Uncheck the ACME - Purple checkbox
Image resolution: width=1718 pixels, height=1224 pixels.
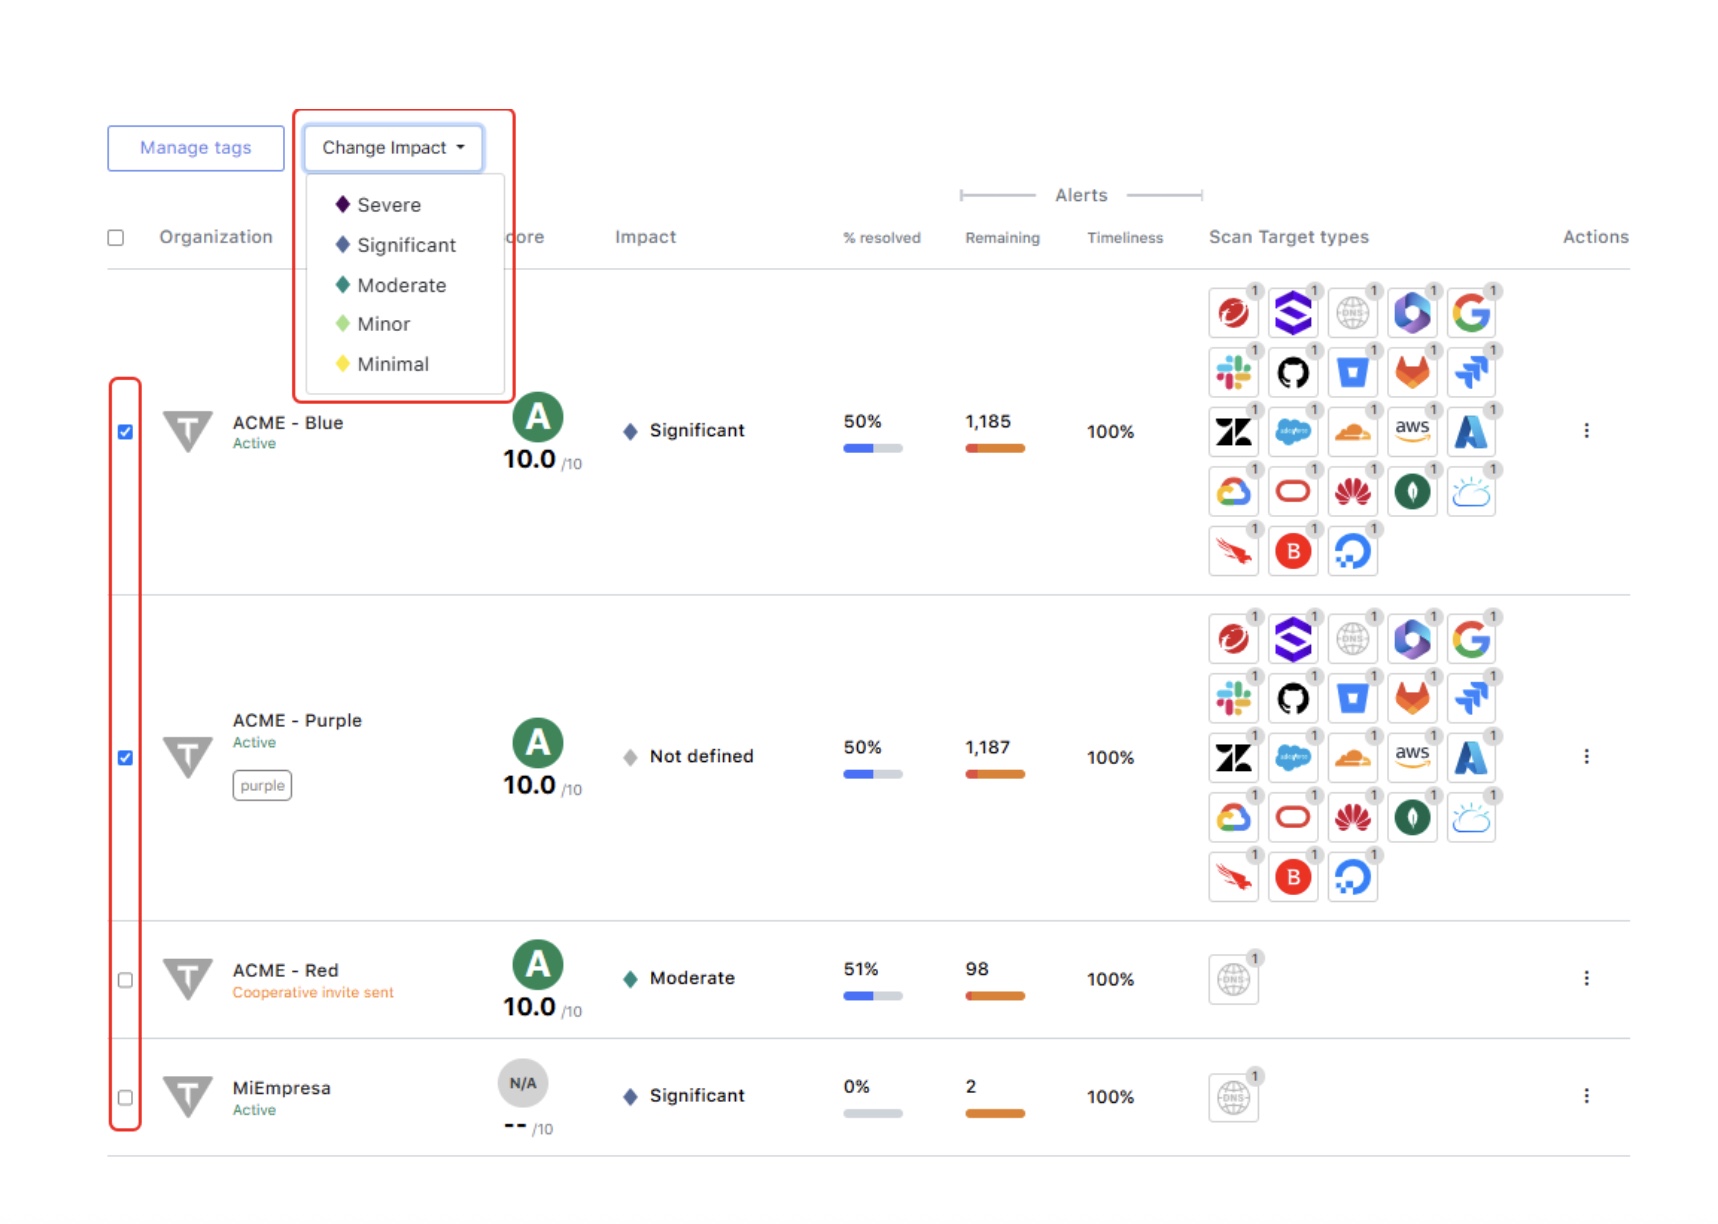coord(125,758)
